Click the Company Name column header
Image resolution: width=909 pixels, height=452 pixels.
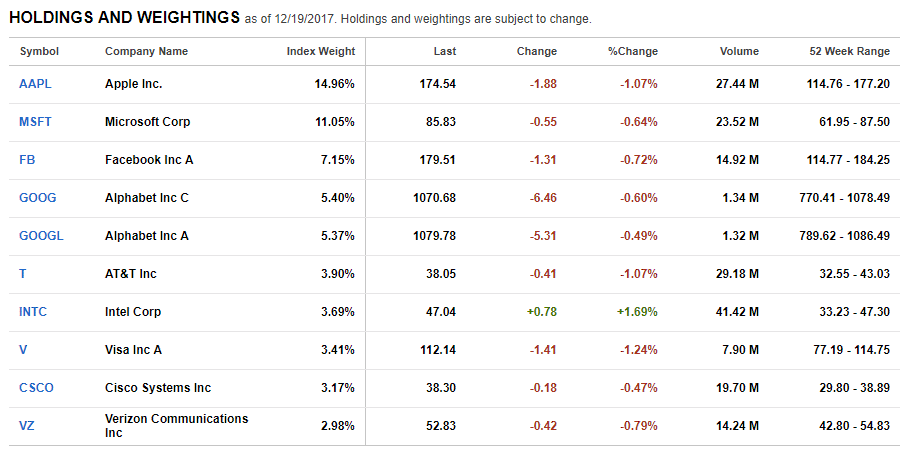point(146,51)
